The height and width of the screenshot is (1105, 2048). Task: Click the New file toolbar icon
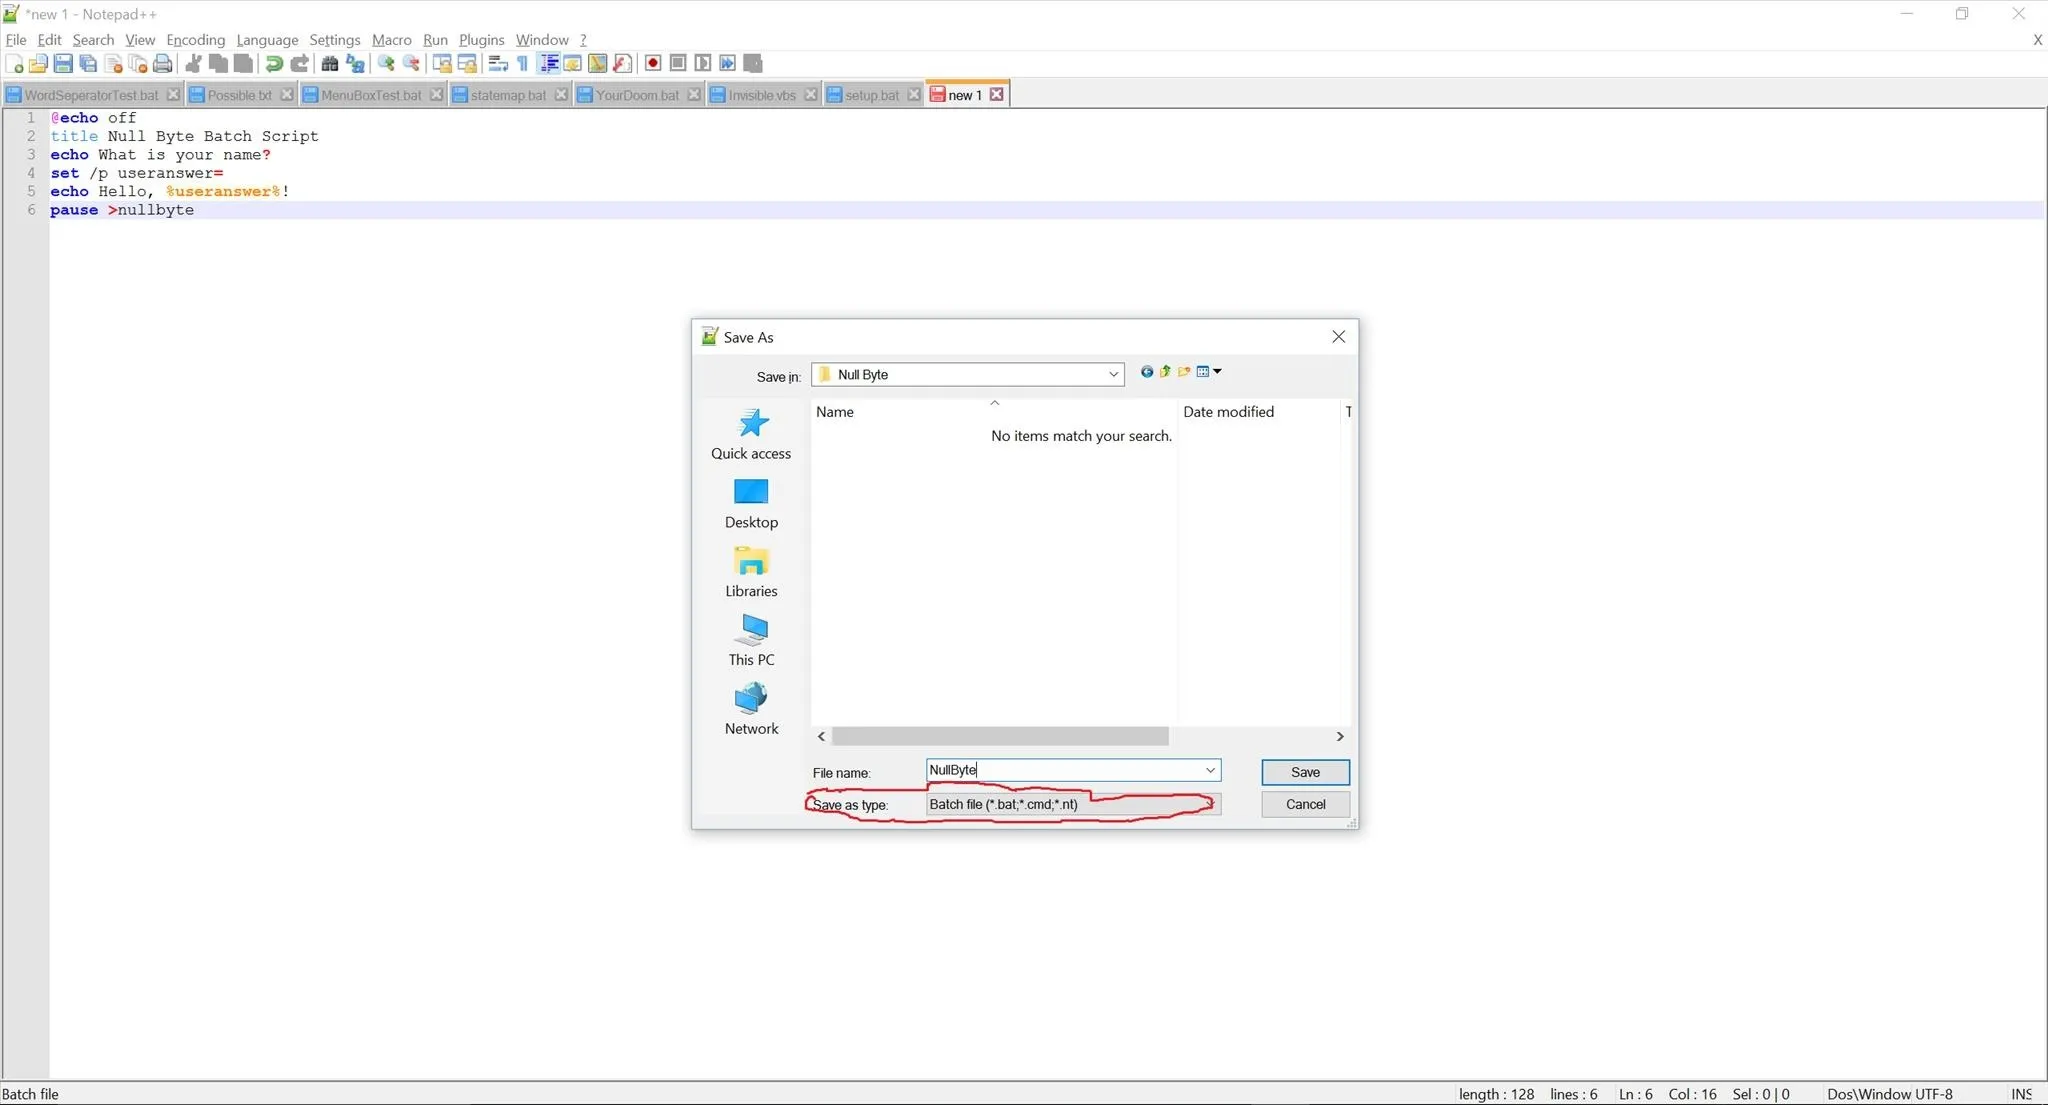coord(14,64)
